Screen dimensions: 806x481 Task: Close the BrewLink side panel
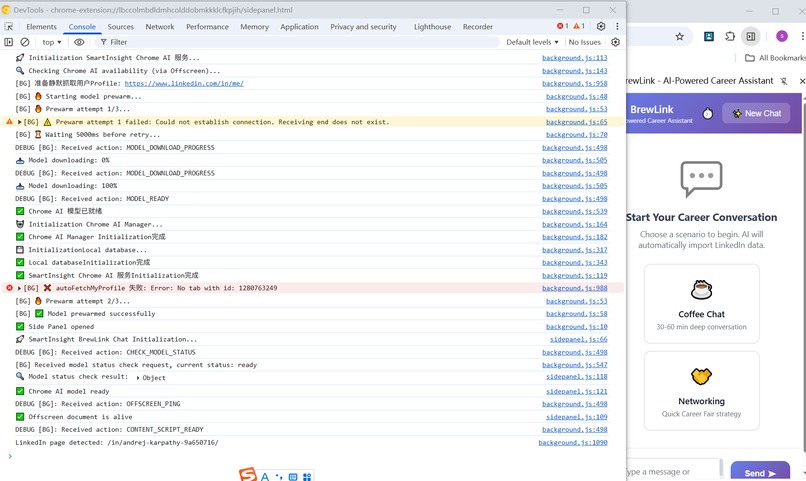pos(801,81)
